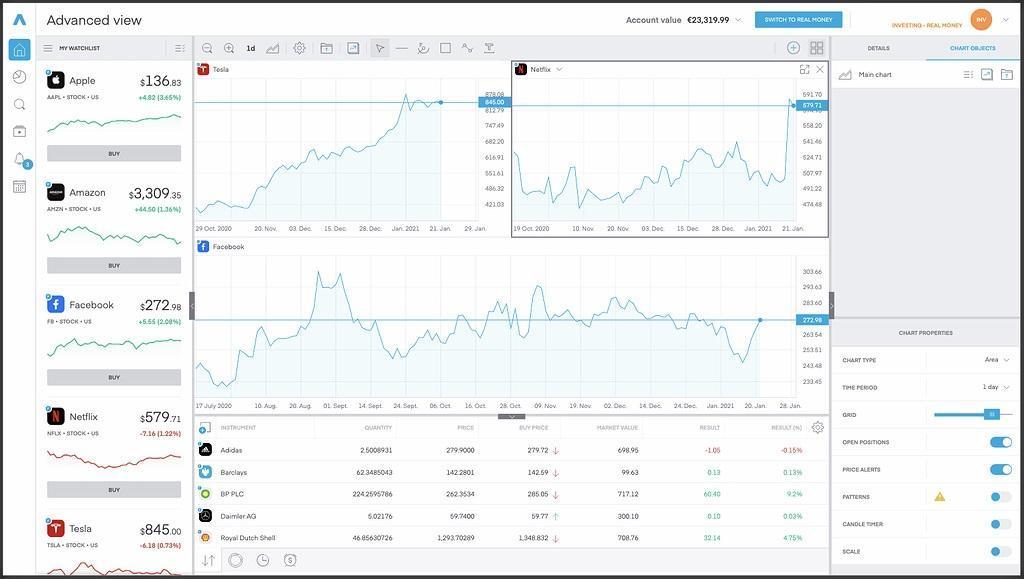The height and width of the screenshot is (579, 1024).
Task: Collapse the watchlist panel using its edge handle
Action: 192,305
